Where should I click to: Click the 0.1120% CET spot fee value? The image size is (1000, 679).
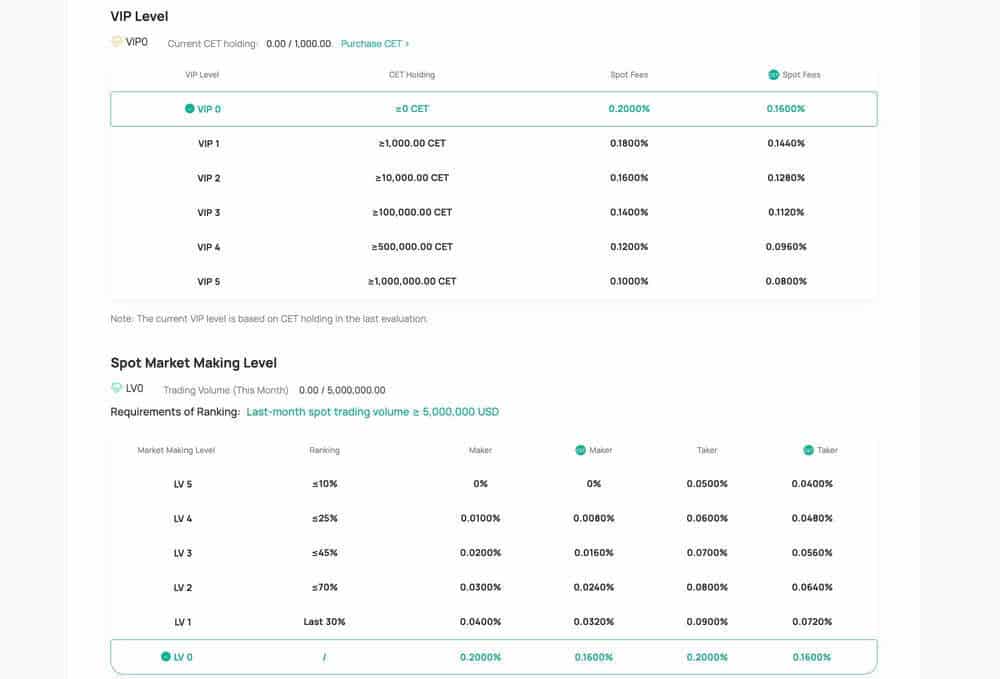point(786,212)
